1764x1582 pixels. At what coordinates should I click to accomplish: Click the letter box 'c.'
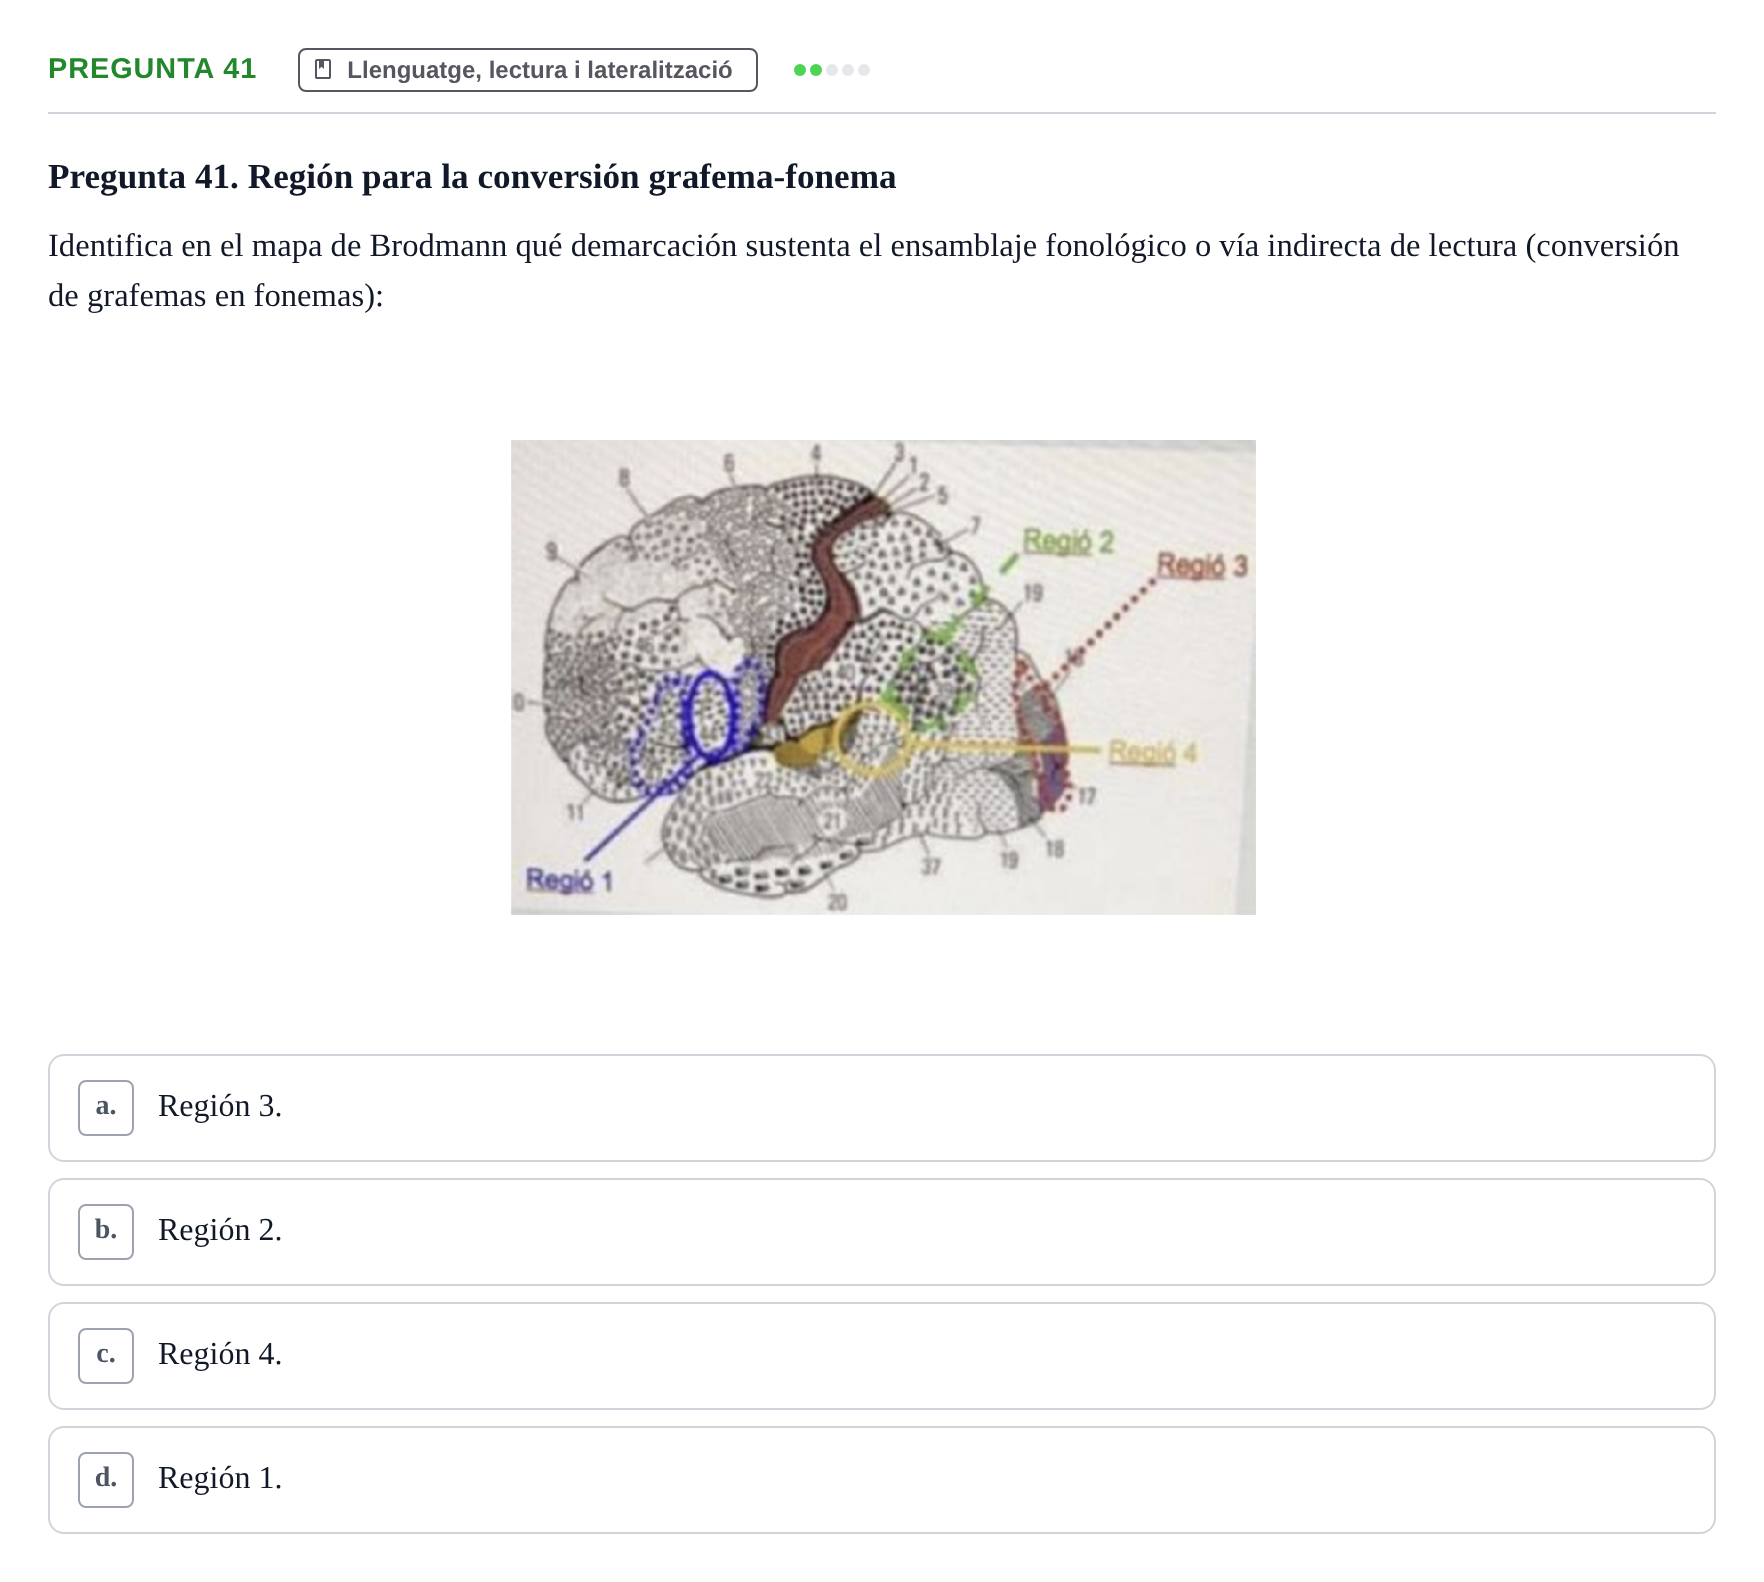[106, 1356]
